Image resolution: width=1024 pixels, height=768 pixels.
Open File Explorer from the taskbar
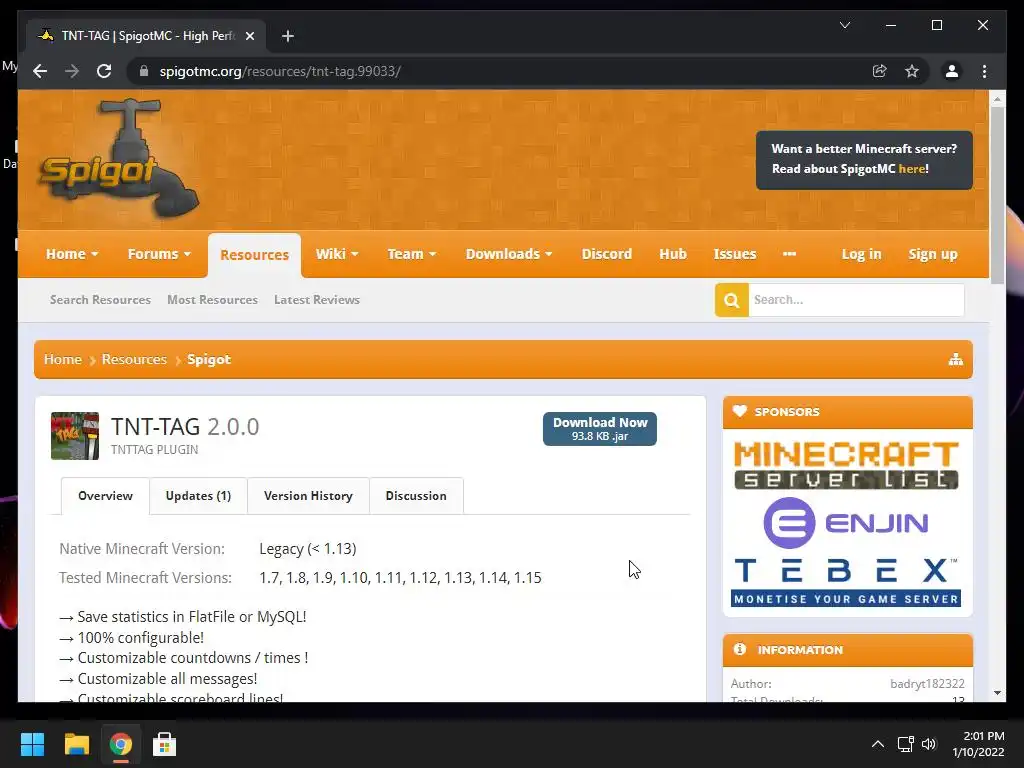tap(76, 744)
